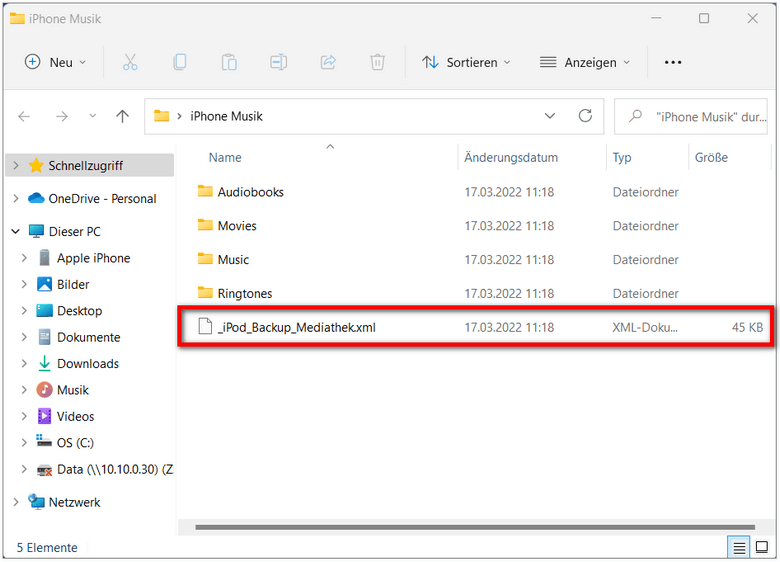780x562 pixels.
Task: Refresh the iPhone Musik folder view
Action: pyautogui.click(x=585, y=116)
